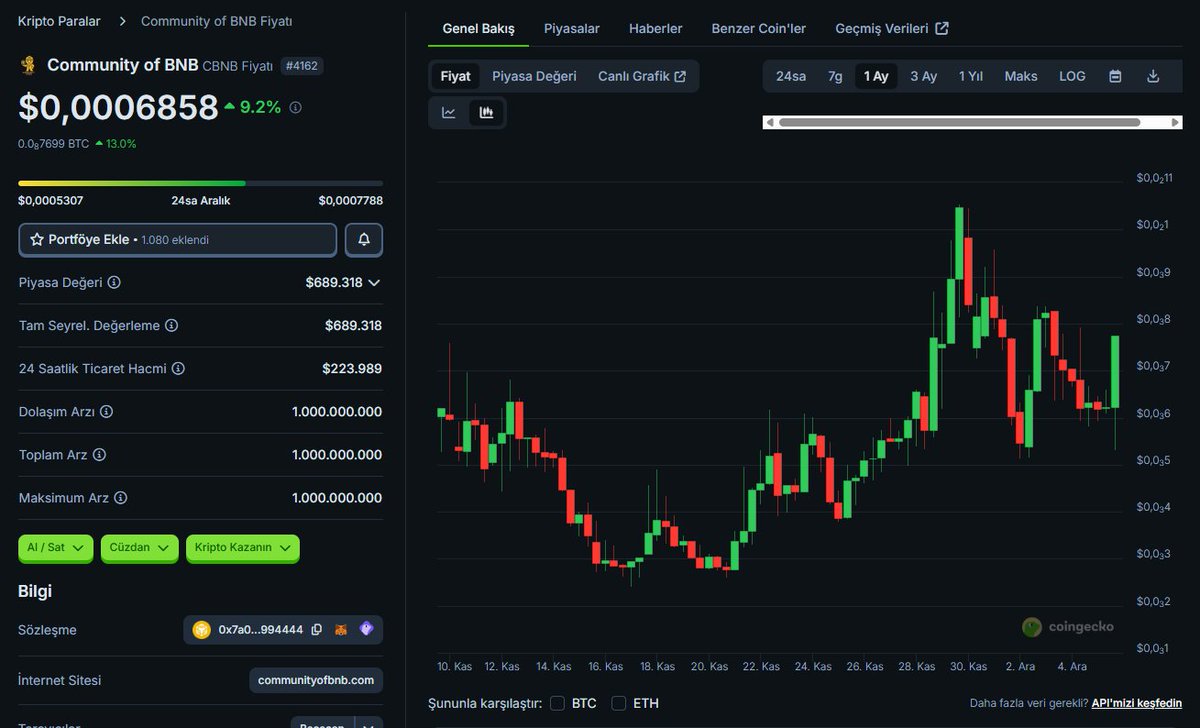Click the Community of BNB coin logo
Viewport: 1200px width, 728px height.
click(x=28, y=65)
